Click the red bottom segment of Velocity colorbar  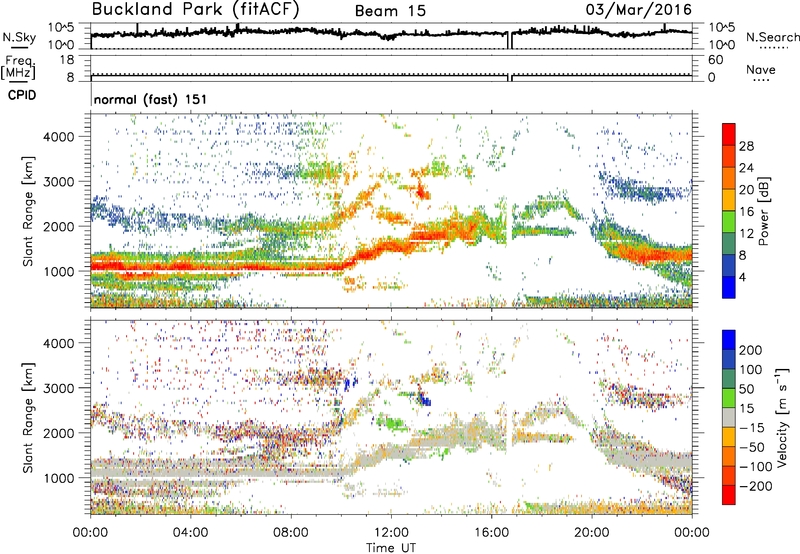point(729,495)
